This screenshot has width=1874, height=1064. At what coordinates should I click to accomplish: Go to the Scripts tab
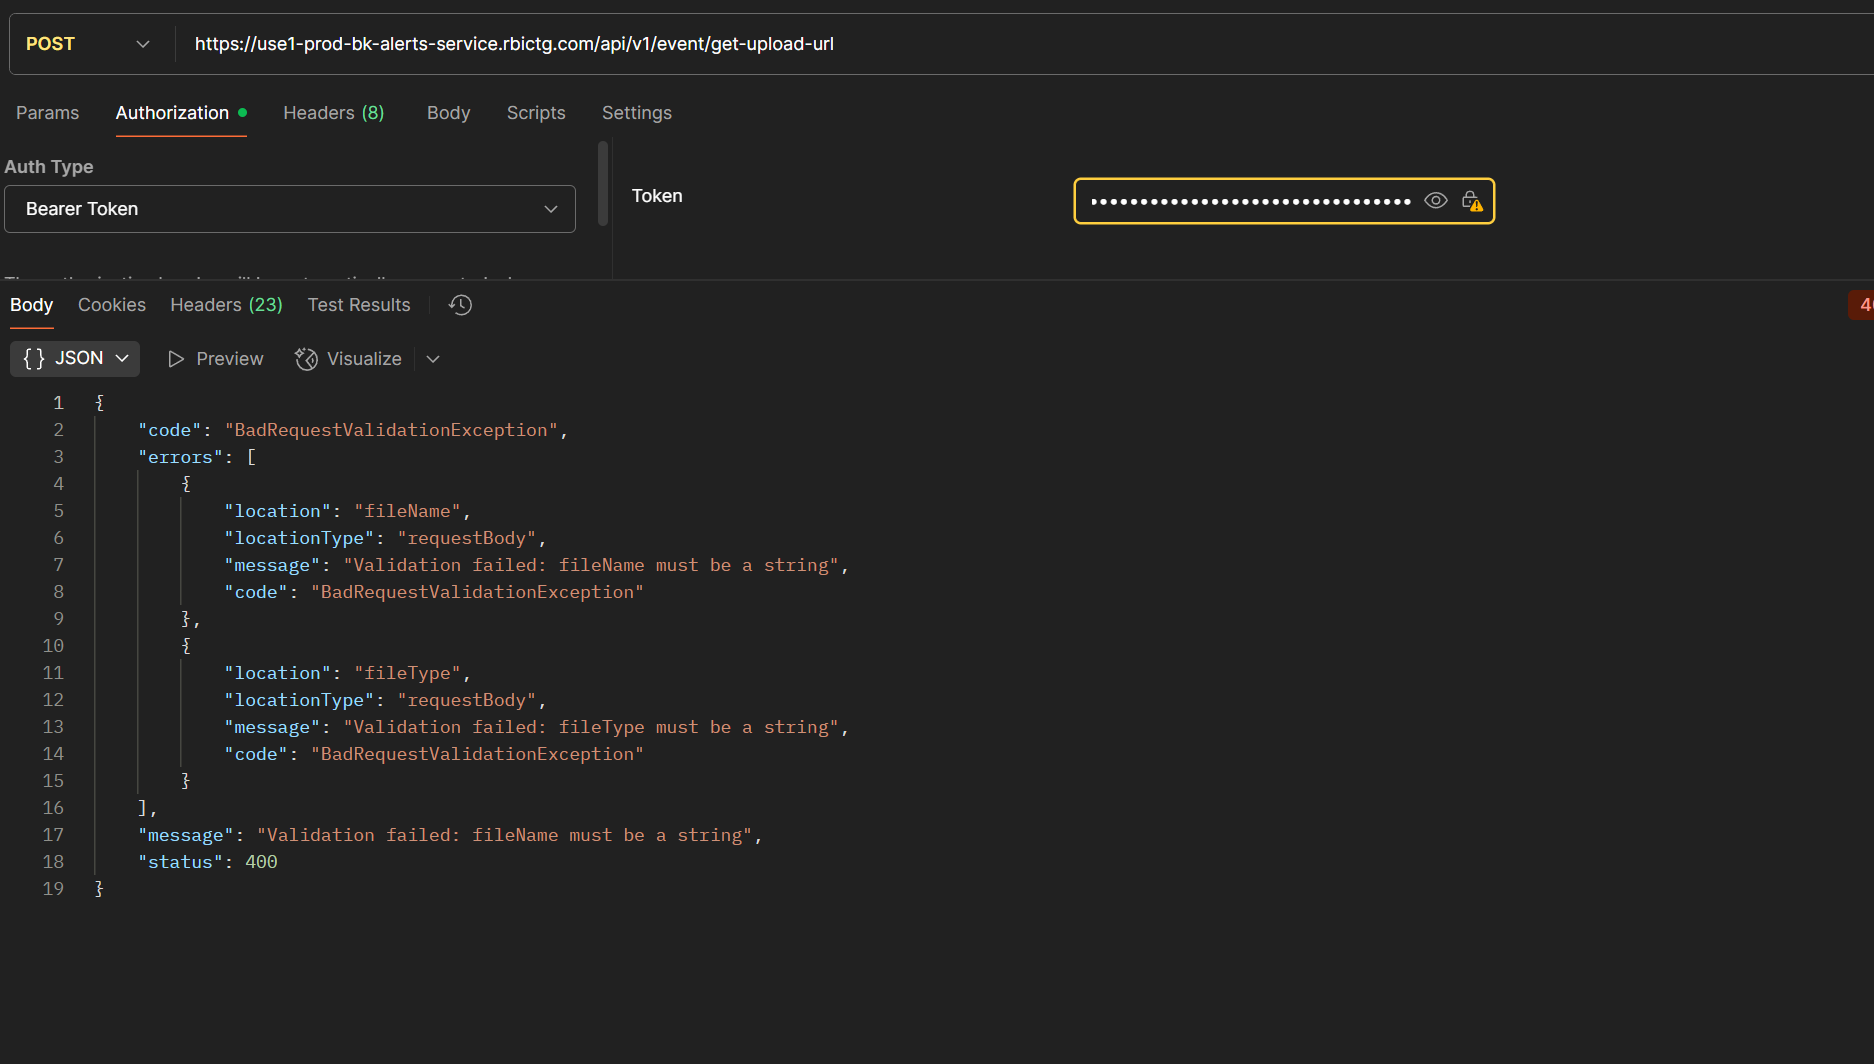(x=536, y=113)
